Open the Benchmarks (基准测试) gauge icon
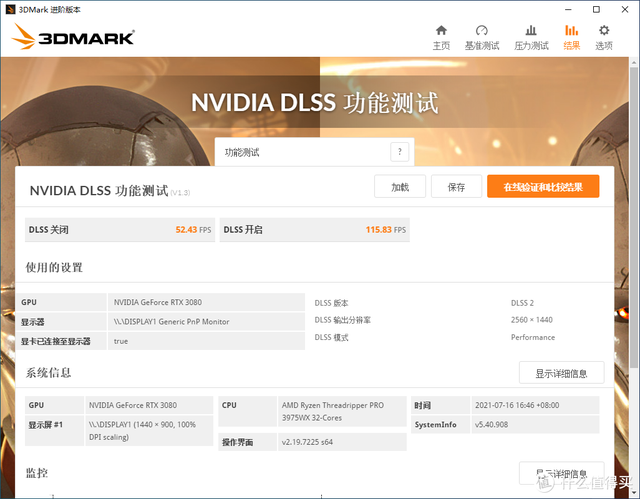 click(482, 38)
